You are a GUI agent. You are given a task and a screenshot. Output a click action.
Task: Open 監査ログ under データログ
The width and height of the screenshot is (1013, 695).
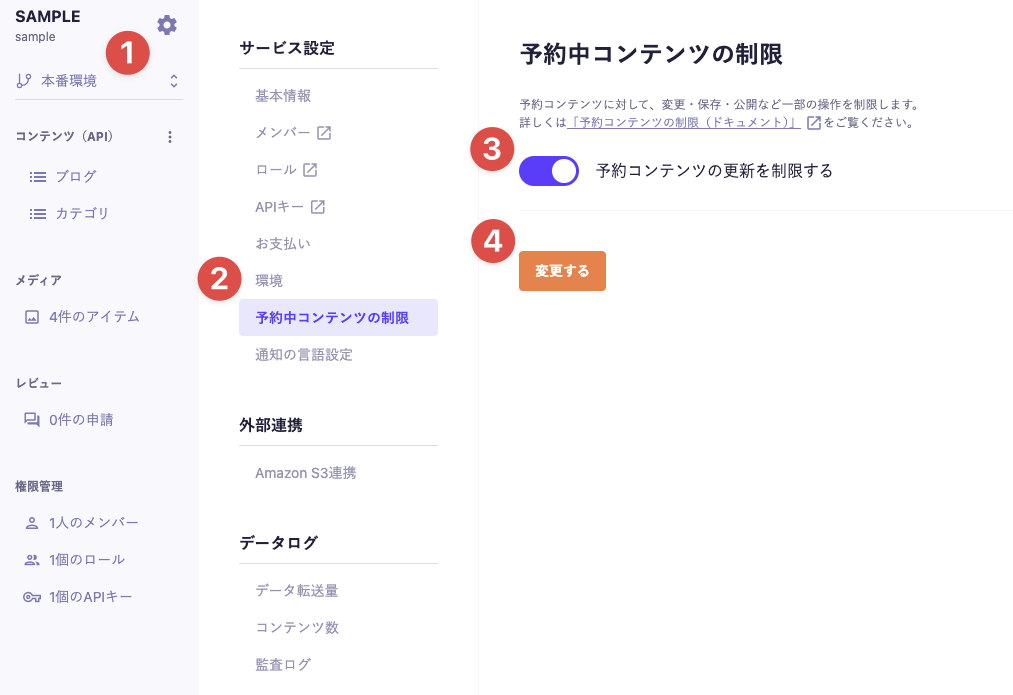pyautogui.click(x=283, y=664)
